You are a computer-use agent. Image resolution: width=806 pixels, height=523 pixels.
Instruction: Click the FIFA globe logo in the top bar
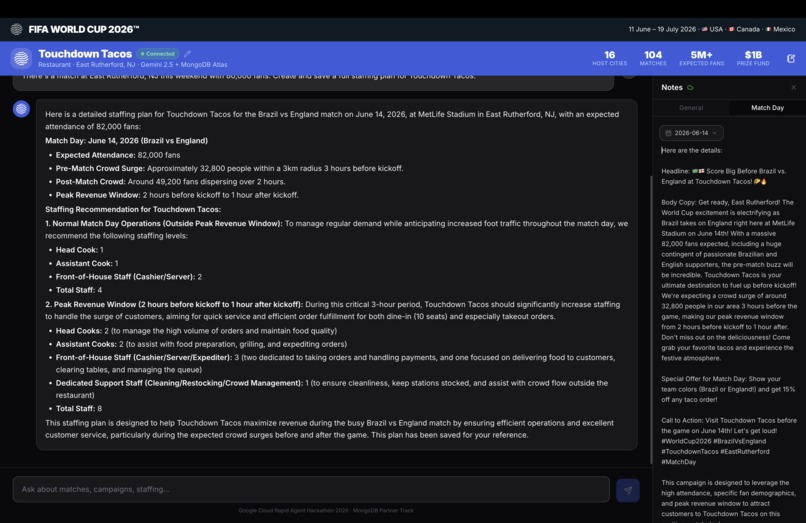point(16,29)
